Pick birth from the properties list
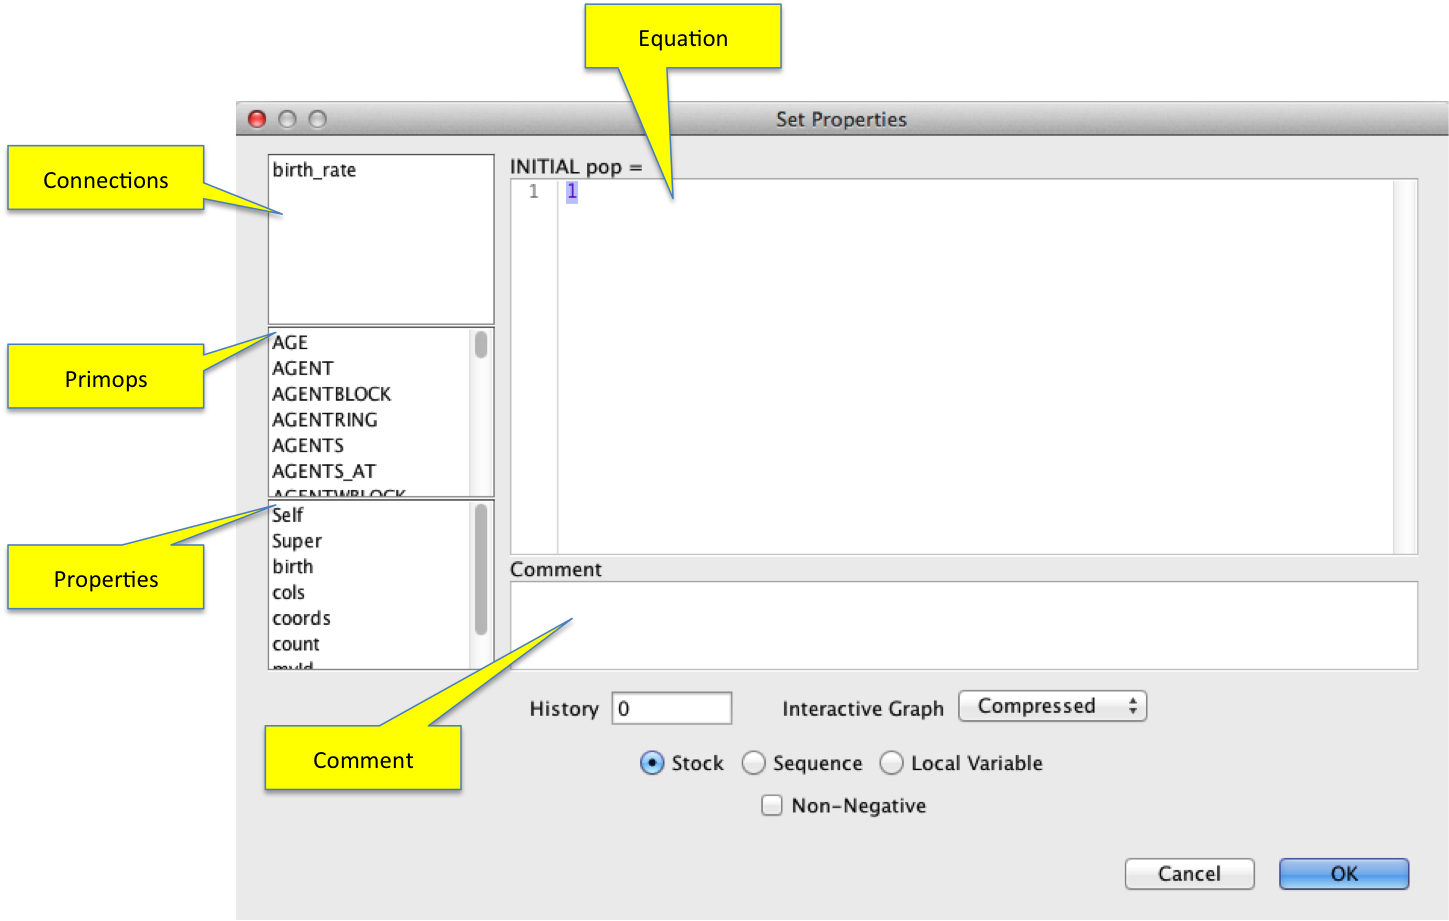Image resolution: width=1449 pixels, height=921 pixels. tap(293, 567)
